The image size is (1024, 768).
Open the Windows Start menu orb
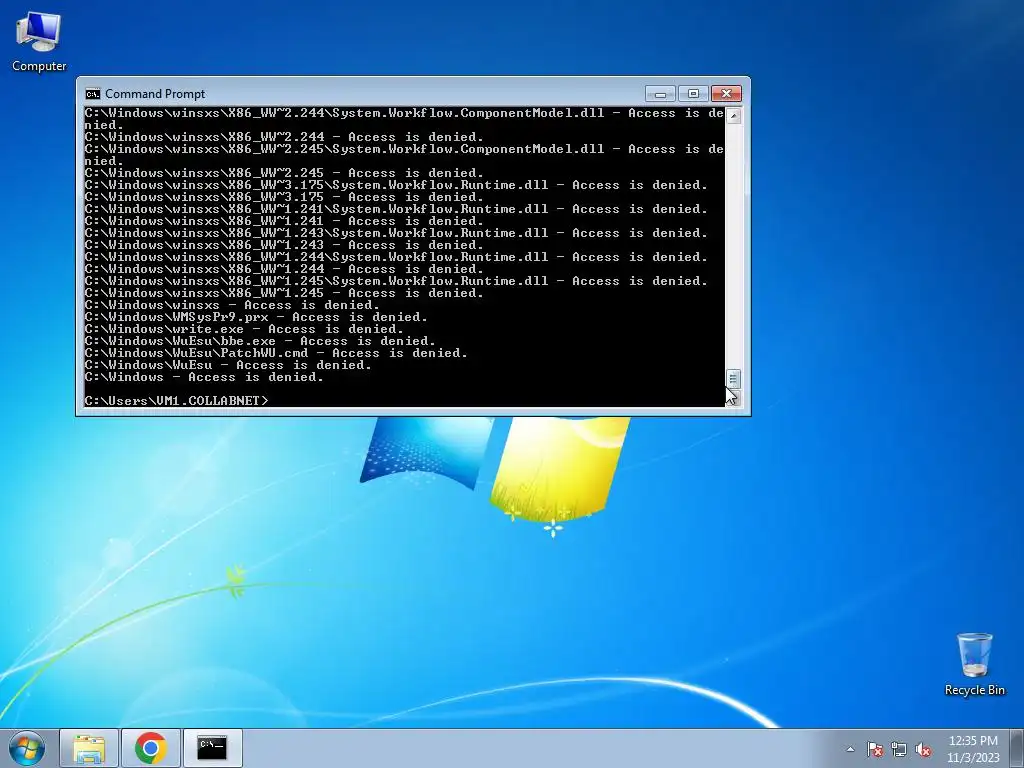tap(27, 748)
